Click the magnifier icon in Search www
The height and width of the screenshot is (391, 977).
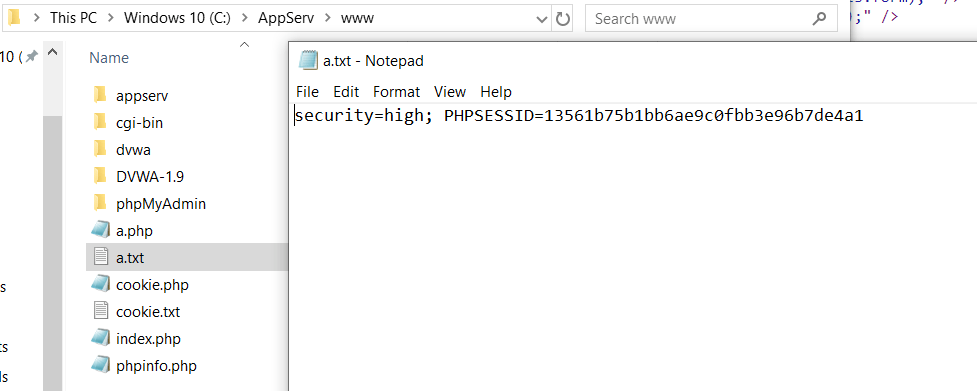(x=819, y=19)
